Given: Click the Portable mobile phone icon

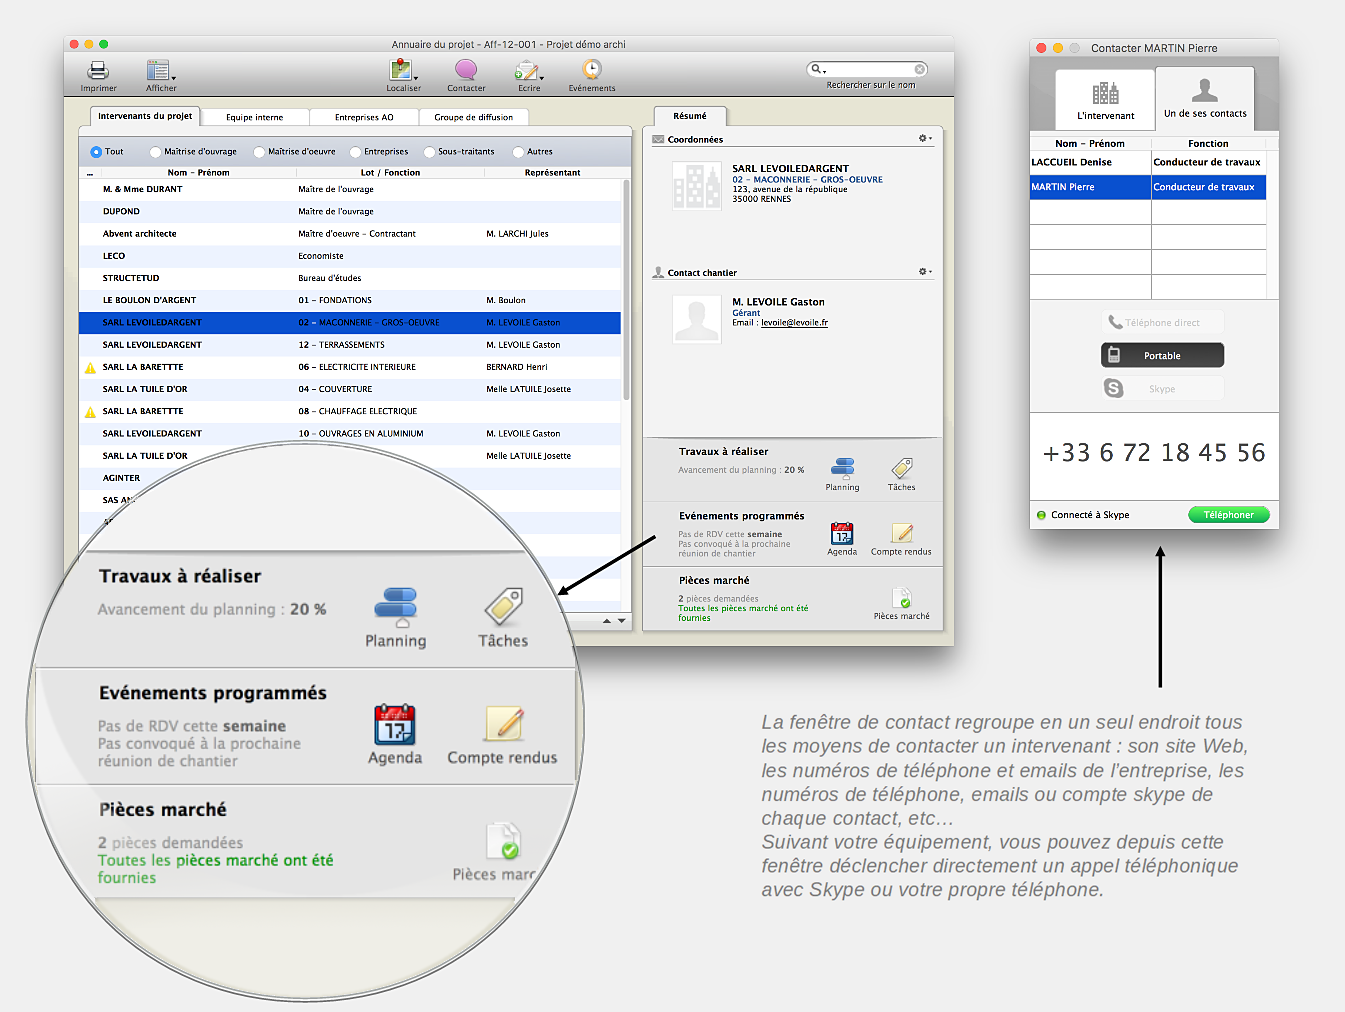Looking at the screenshot, I should tap(1114, 355).
